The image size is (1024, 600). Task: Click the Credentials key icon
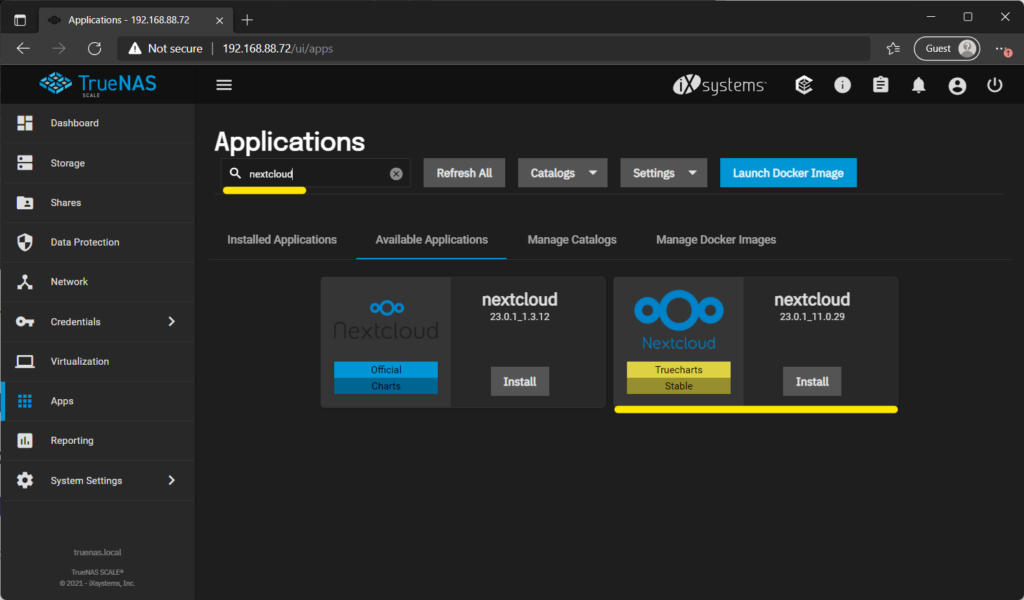(25, 321)
